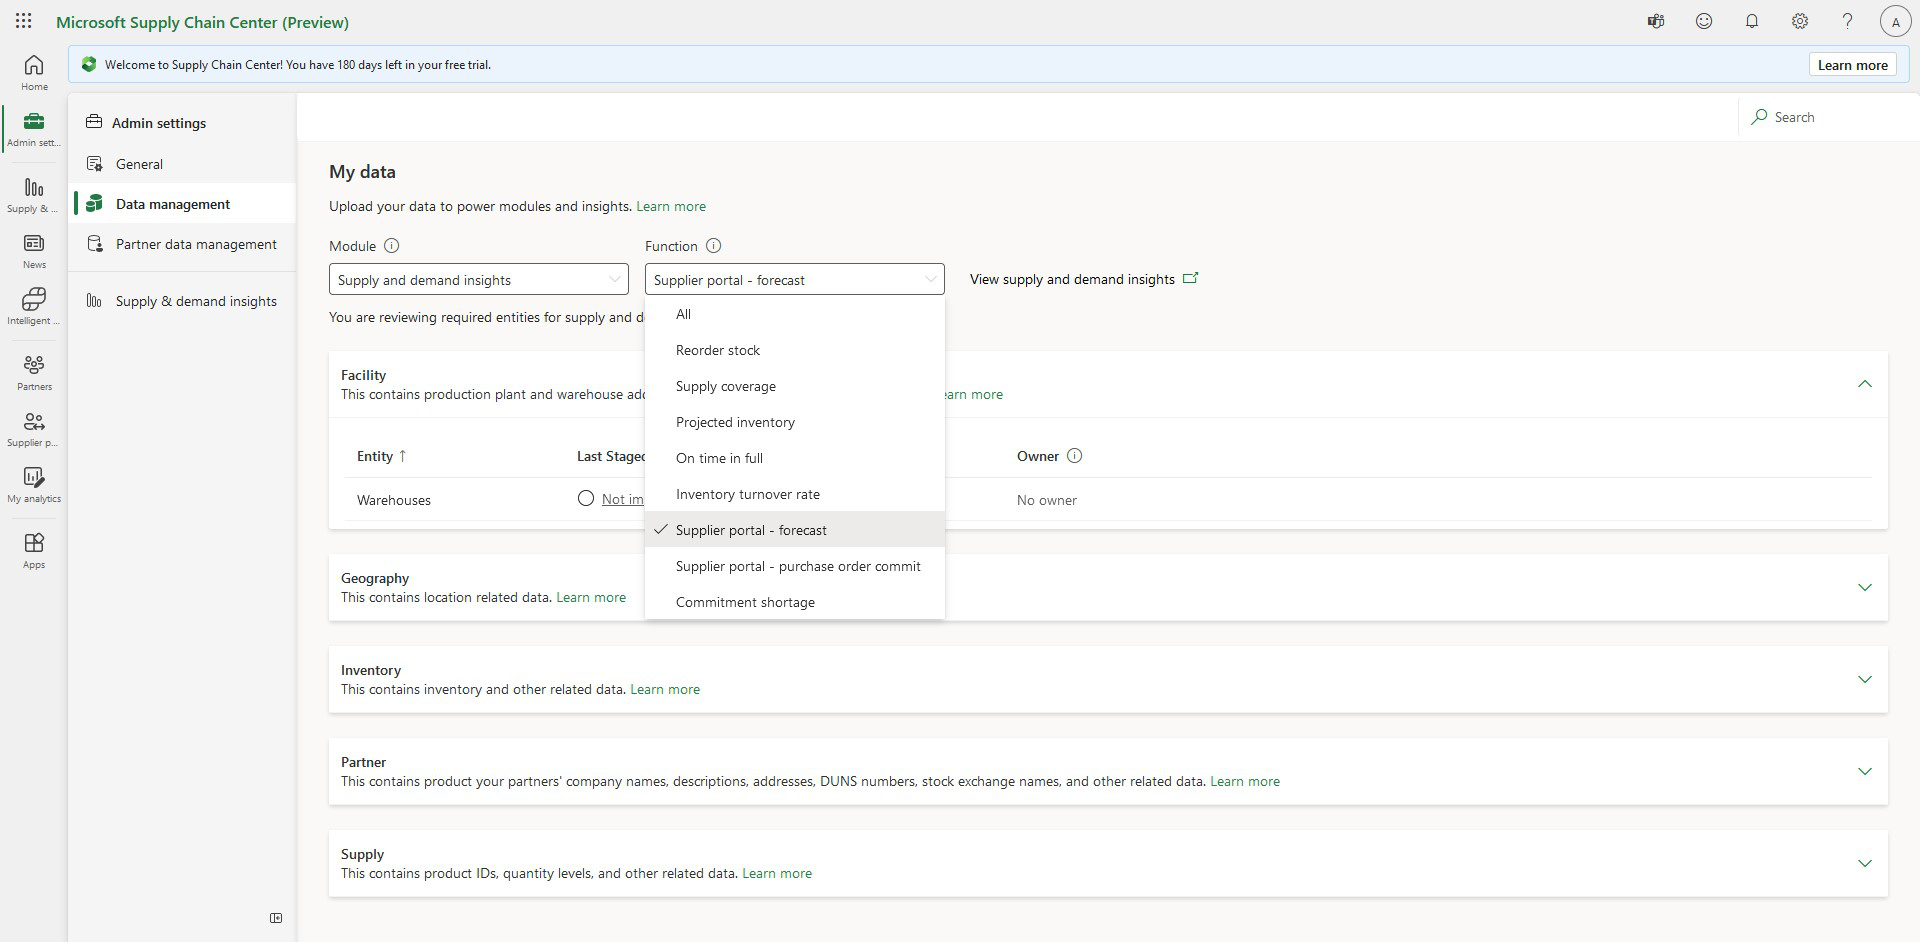Screen dimensions: 1920x942
Task: Click the Warehouses entity cell
Action: click(x=394, y=500)
